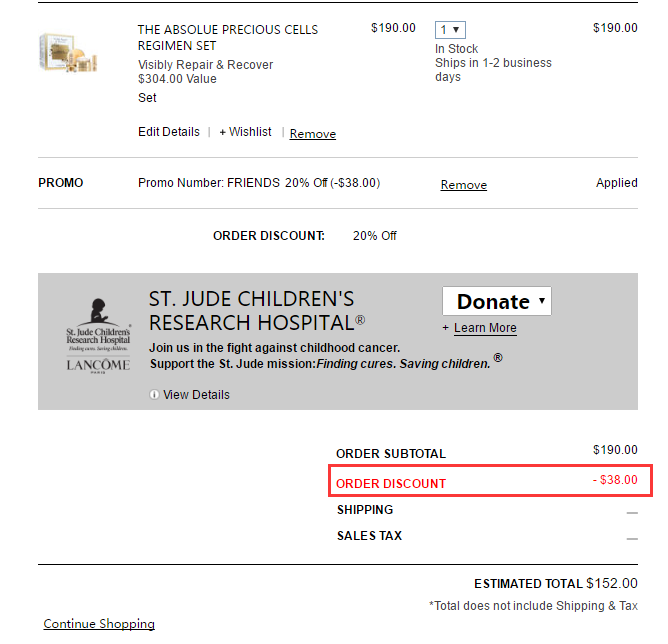Remove the FRIENDS promo code

pos(464,185)
